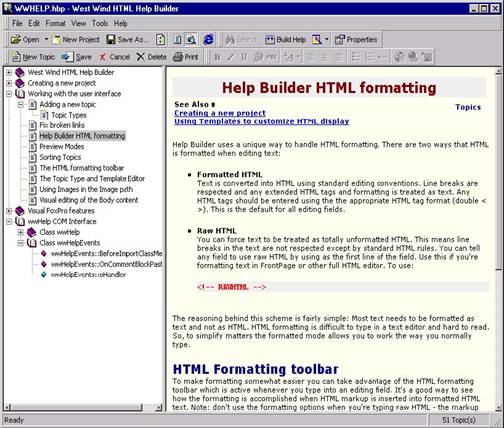
Task: Click the Topics link
Action: tap(468, 107)
